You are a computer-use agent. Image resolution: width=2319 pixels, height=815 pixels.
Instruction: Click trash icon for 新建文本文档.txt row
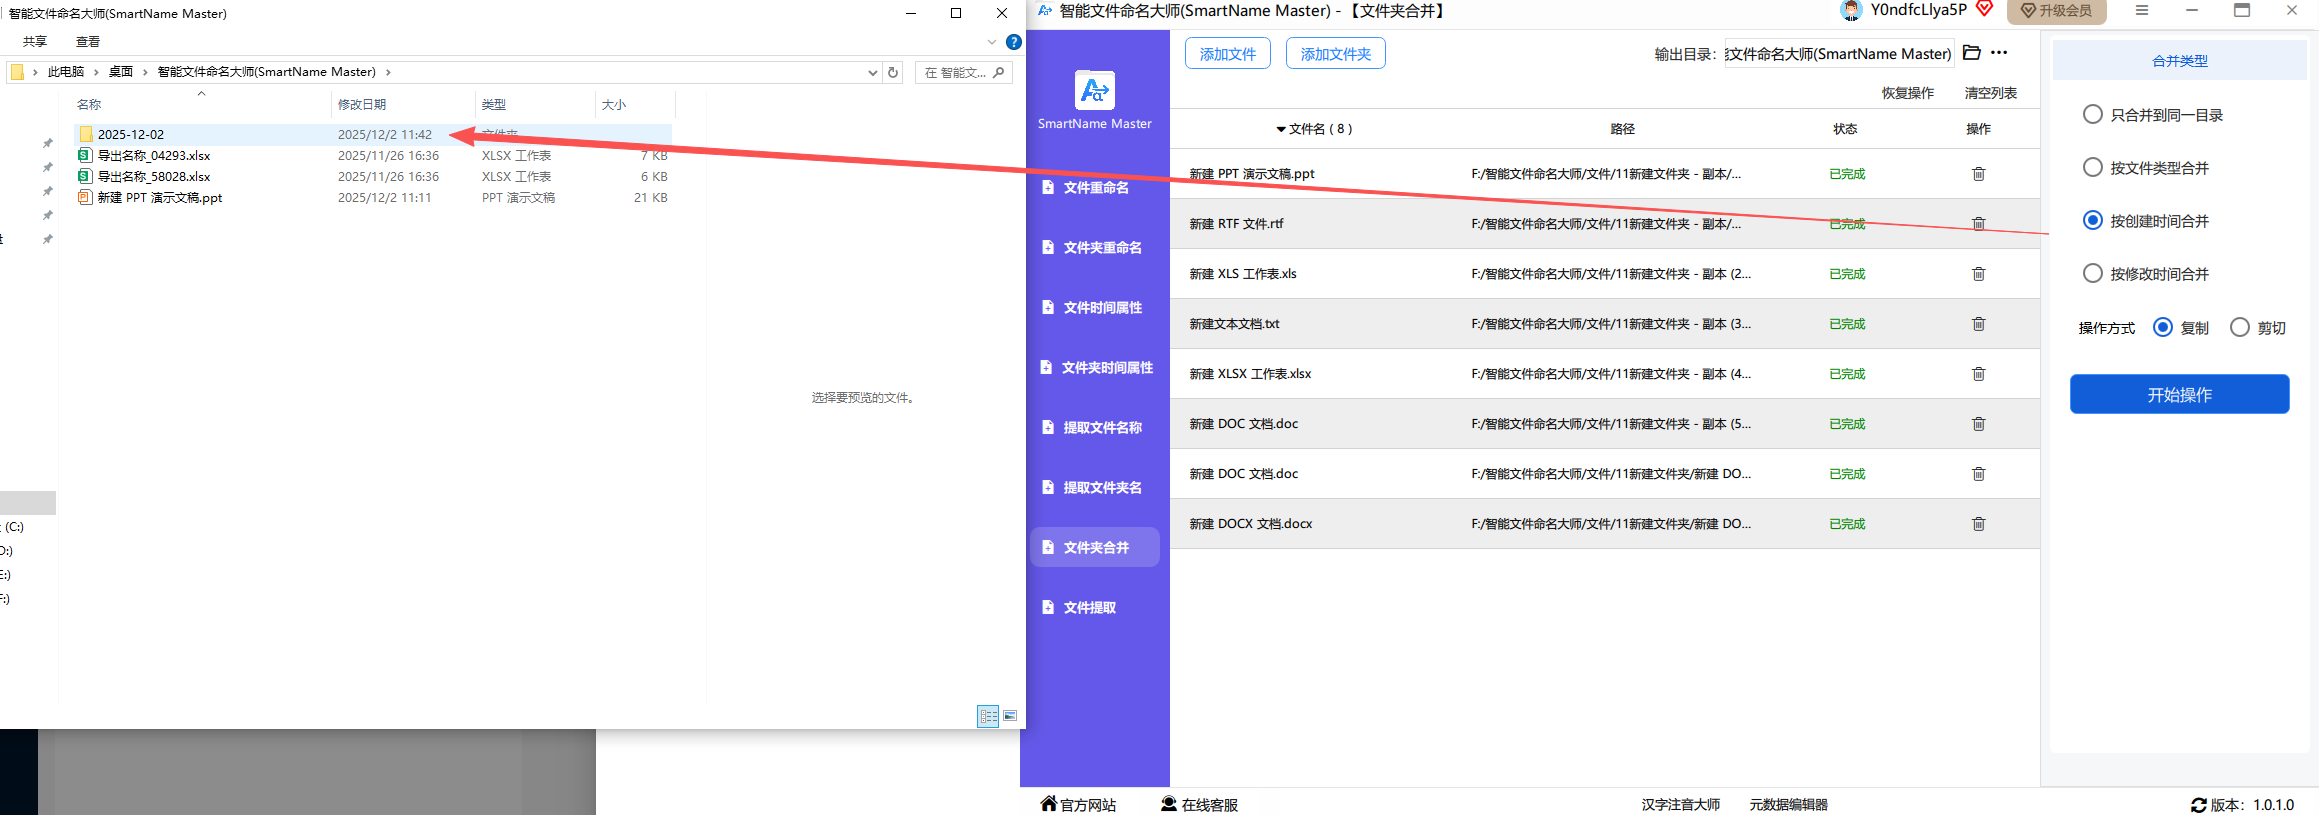pos(1977,324)
